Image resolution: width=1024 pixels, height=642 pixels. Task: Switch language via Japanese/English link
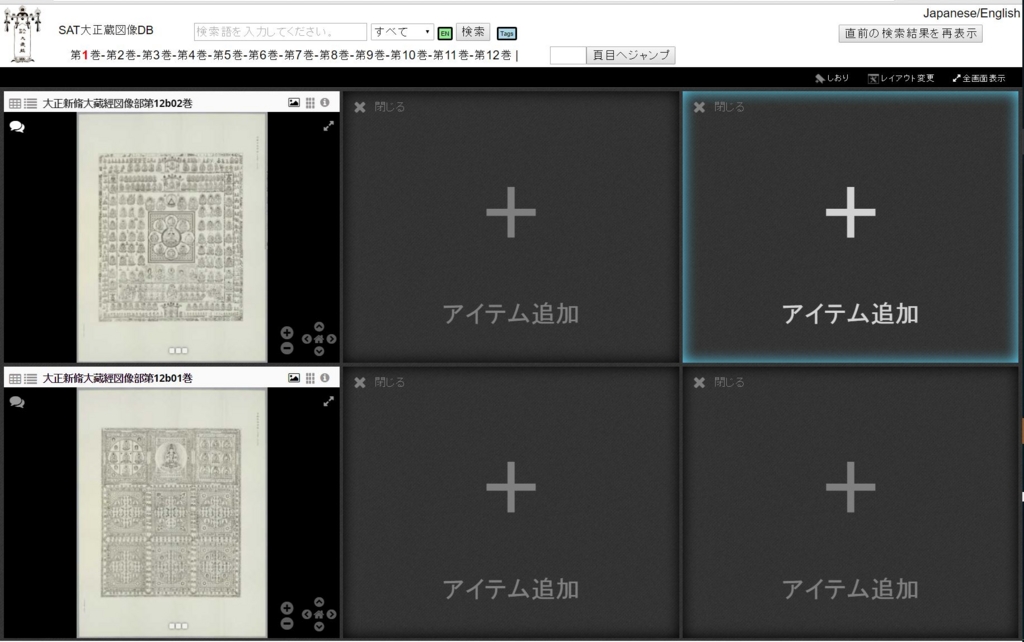971,13
